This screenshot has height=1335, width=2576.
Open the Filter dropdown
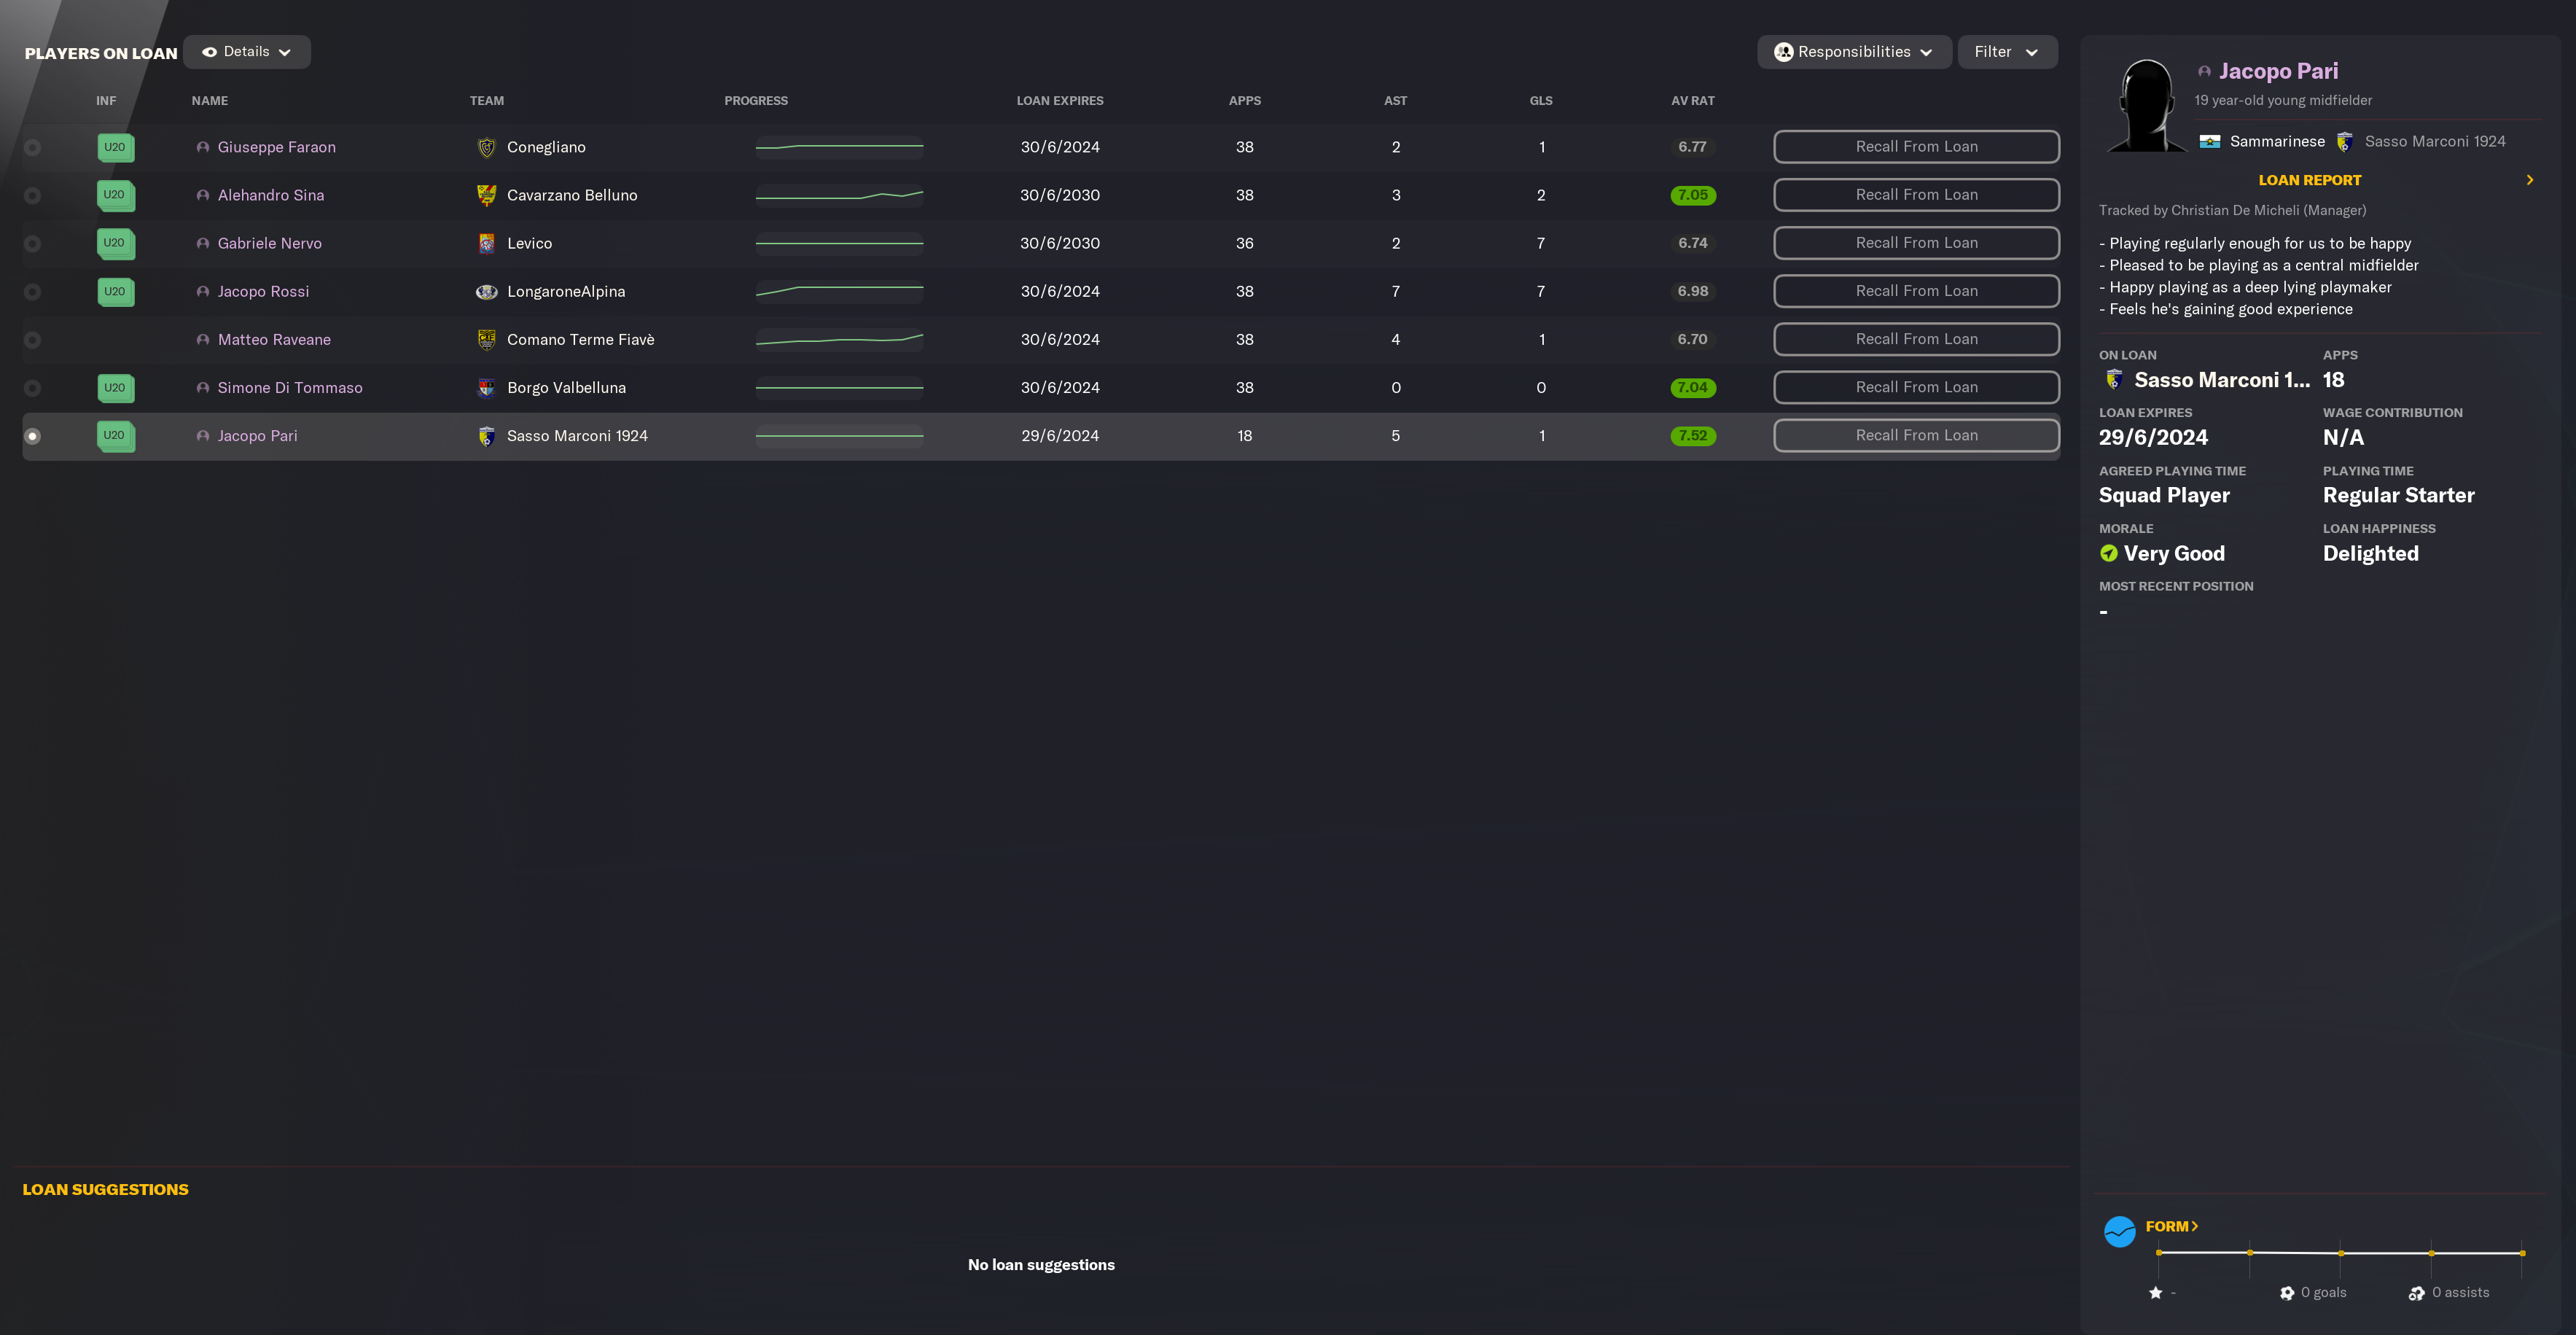[2006, 52]
